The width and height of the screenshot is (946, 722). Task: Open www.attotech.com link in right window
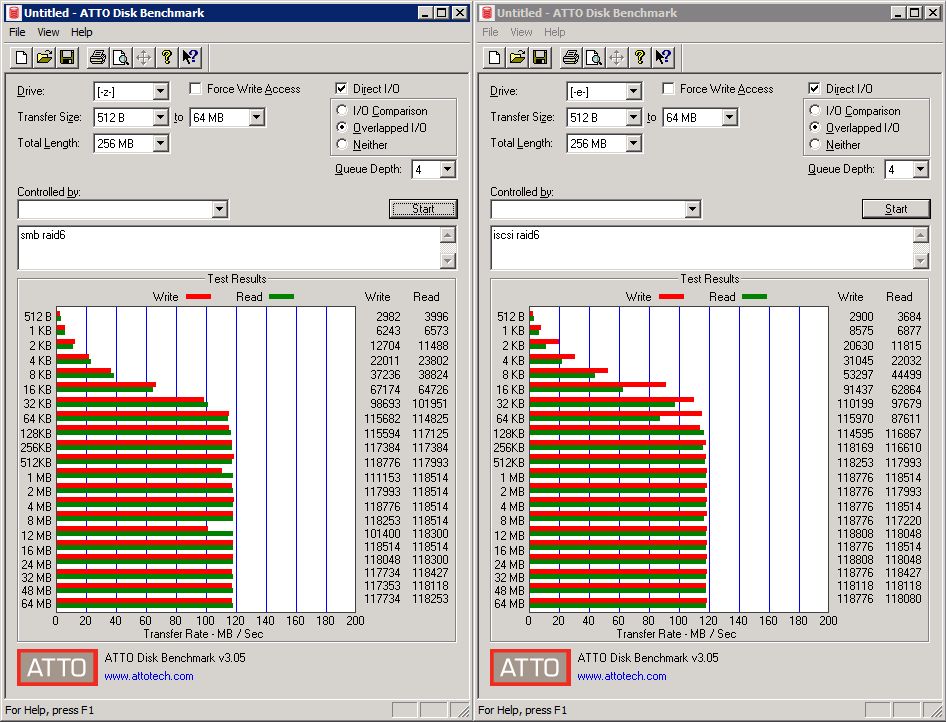click(622, 676)
